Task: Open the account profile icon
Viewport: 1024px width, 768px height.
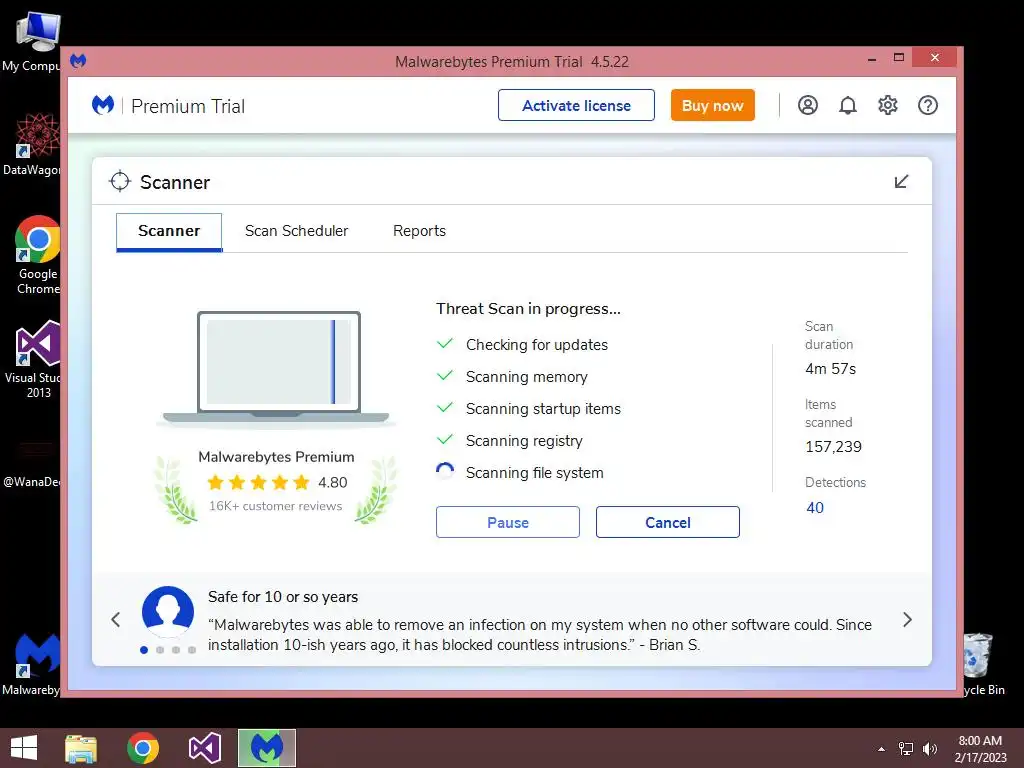Action: click(808, 105)
